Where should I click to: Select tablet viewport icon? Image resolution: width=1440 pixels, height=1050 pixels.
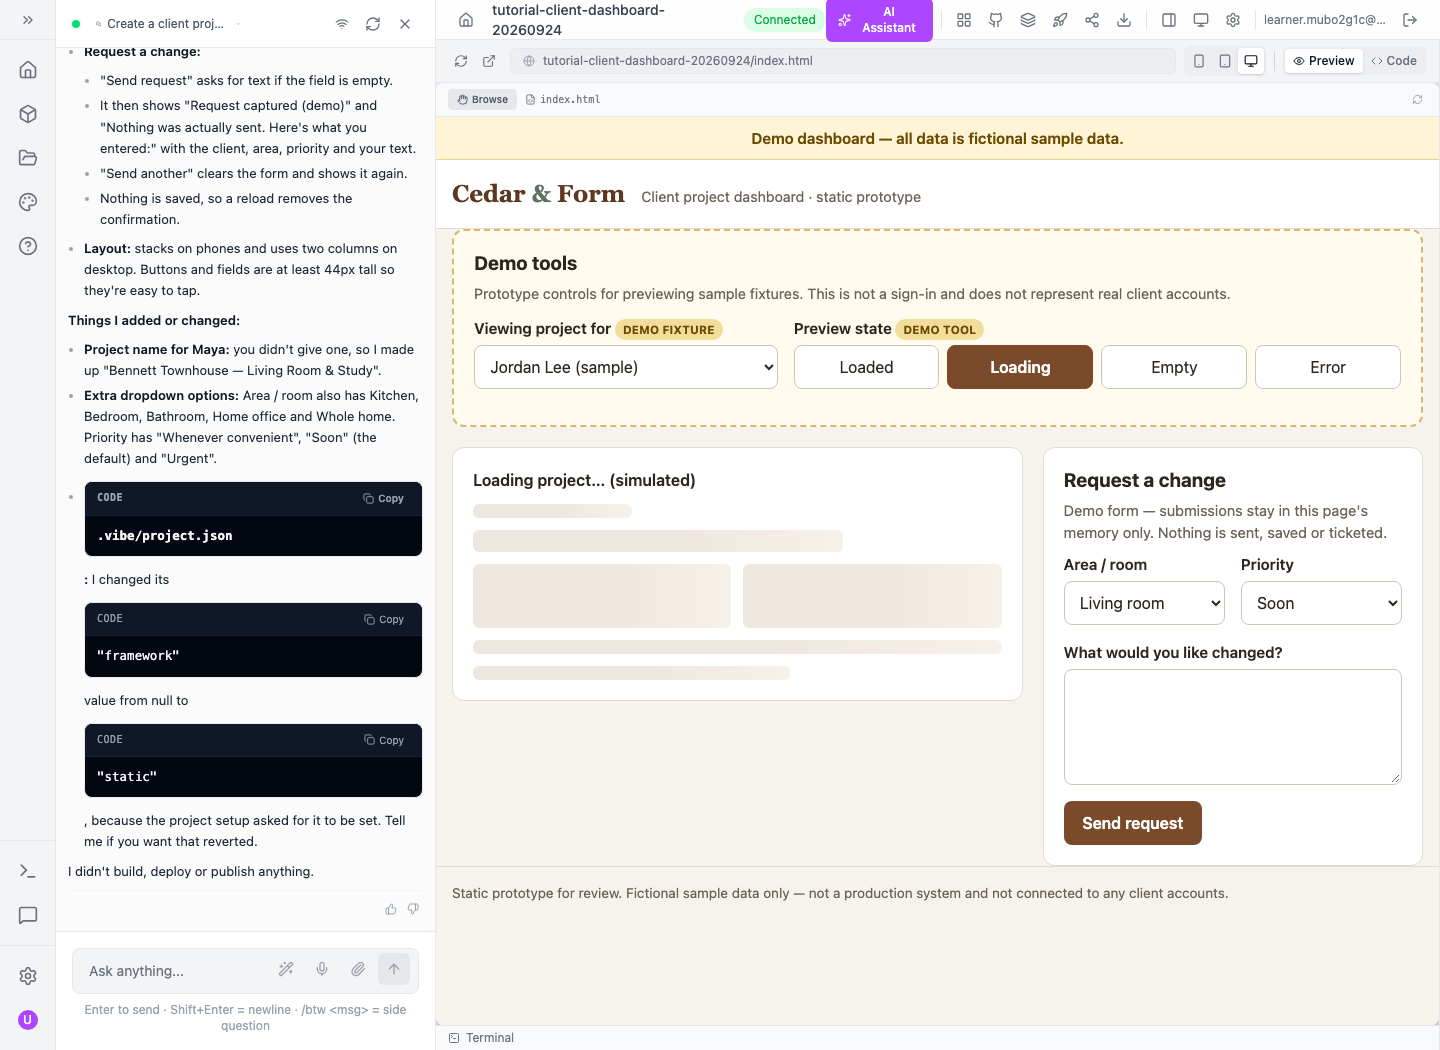(1225, 61)
